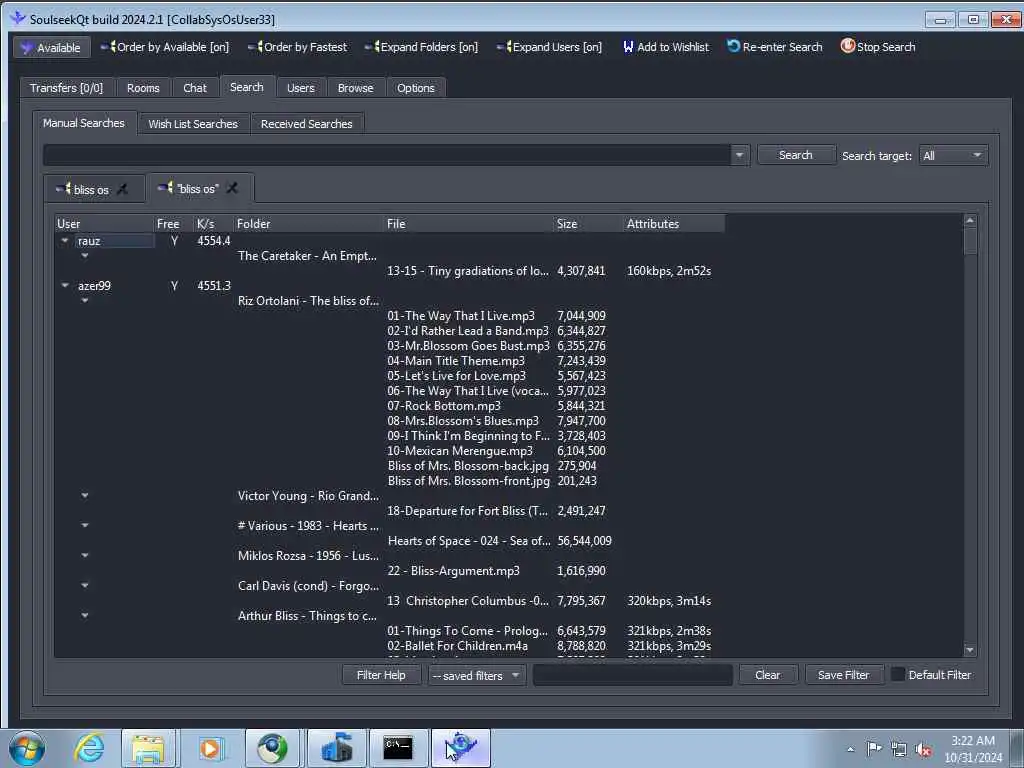Click Stop Search

click(x=878, y=47)
